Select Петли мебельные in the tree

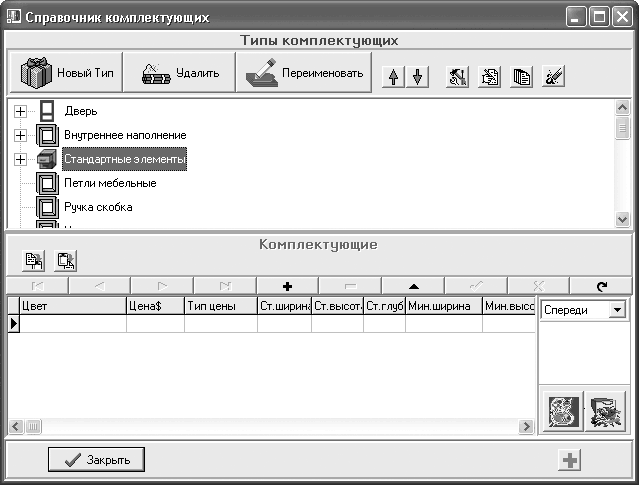pyautogui.click(x=110, y=183)
